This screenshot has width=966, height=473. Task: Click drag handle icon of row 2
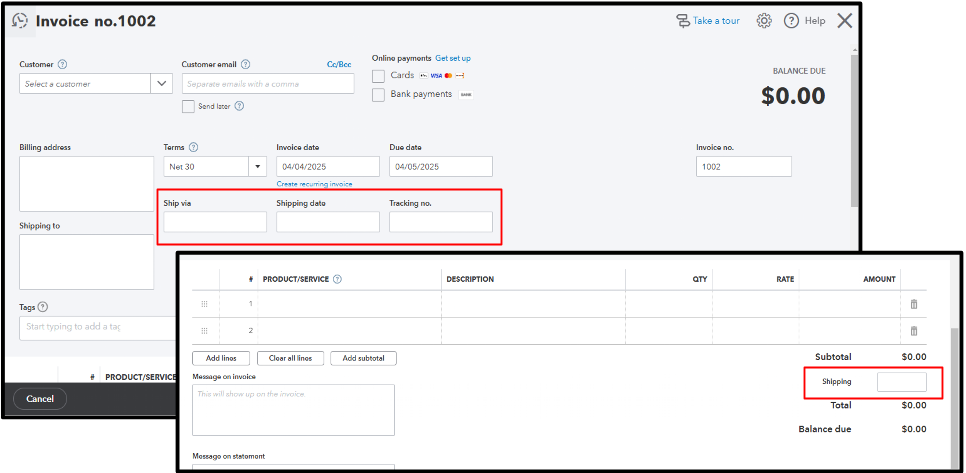(205, 331)
